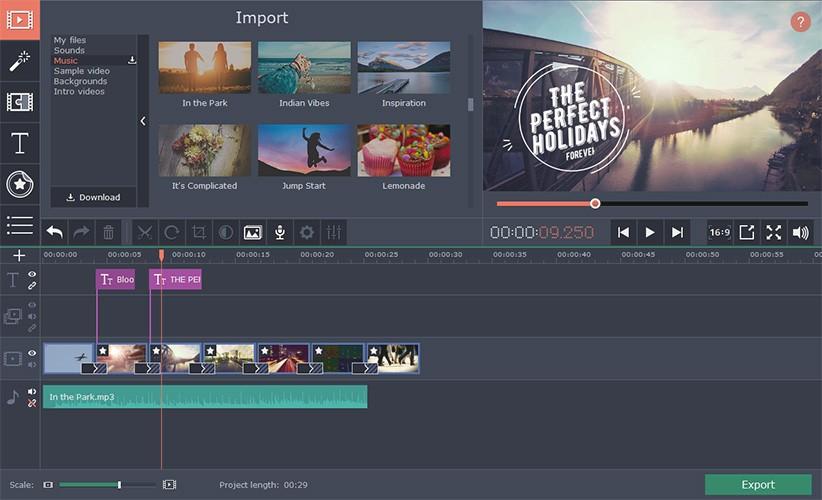The width and height of the screenshot is (822, 500).
Task: Click the color adjustment half-circle icon
Action: pyautogui.click(x=226, y=232)
